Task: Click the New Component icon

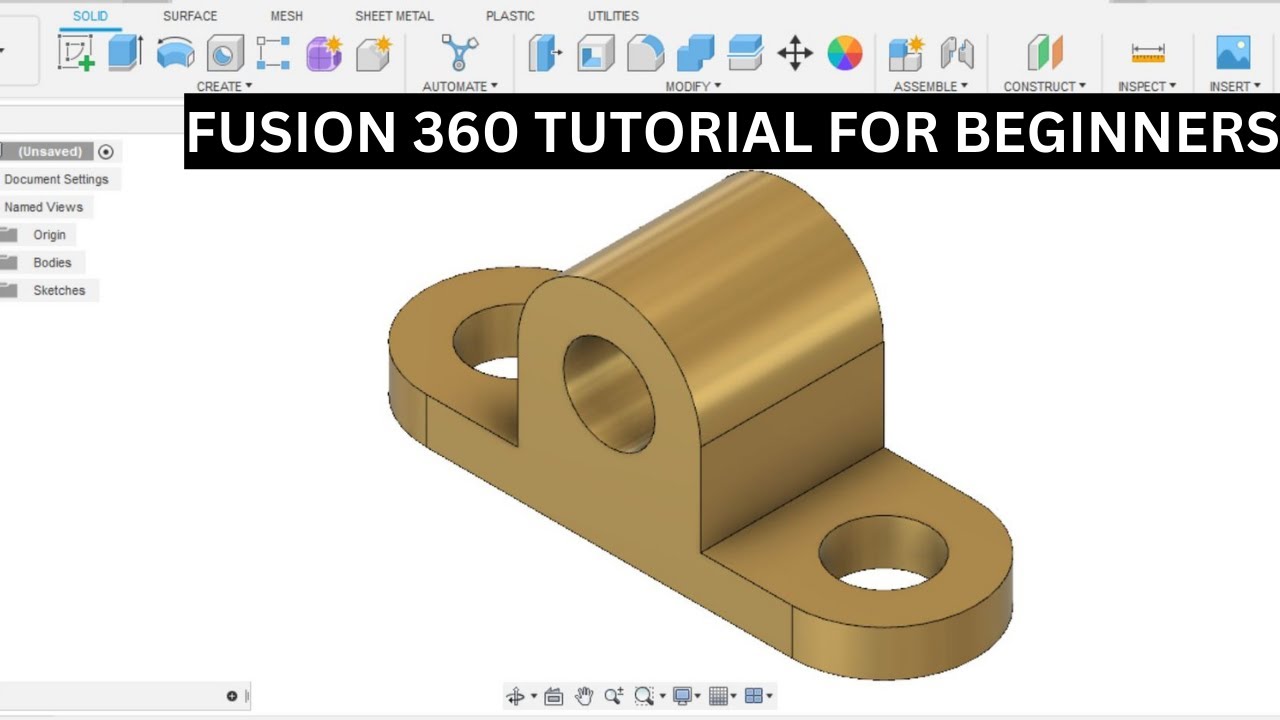Action: point(906,53)
